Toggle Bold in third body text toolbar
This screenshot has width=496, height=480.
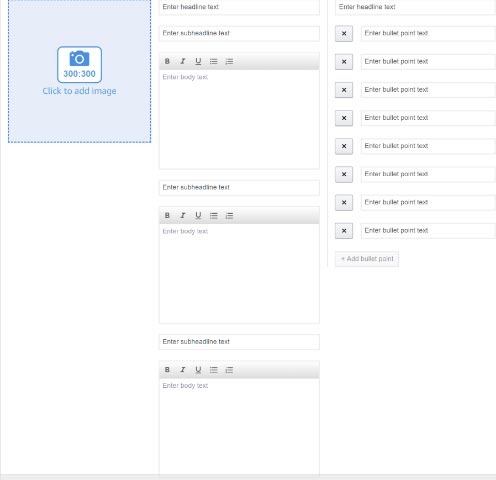pyautogui.click(x=167, y=370)
